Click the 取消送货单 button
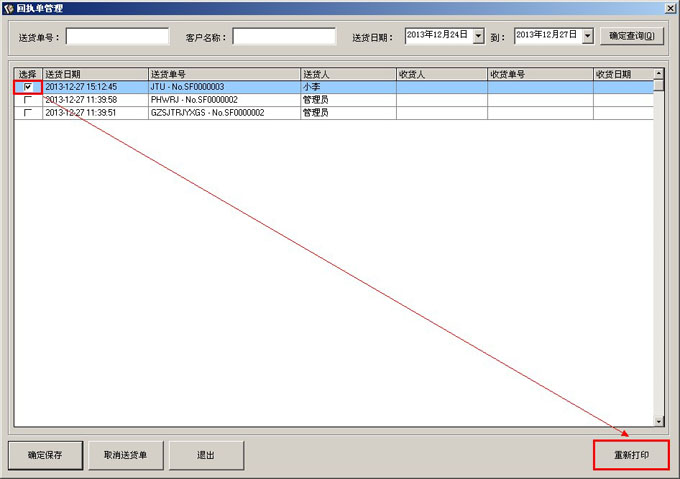 pos(125,455)
